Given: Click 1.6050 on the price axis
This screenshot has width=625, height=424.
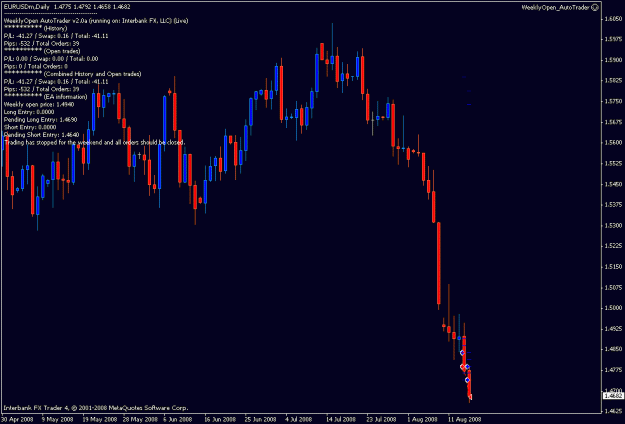Looking at the screenshot, I should coord(614,19).
